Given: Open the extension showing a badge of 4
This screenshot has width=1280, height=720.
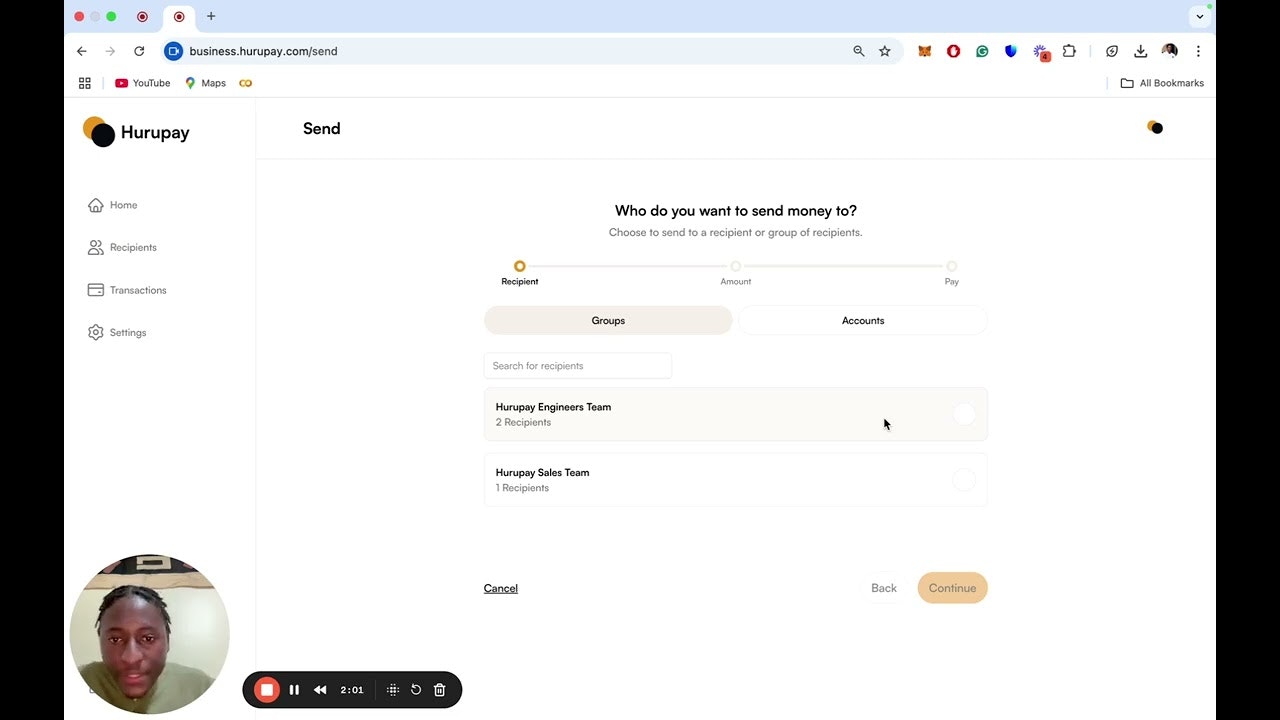Looking at the screenshot, I should [x=1041, y=52].
